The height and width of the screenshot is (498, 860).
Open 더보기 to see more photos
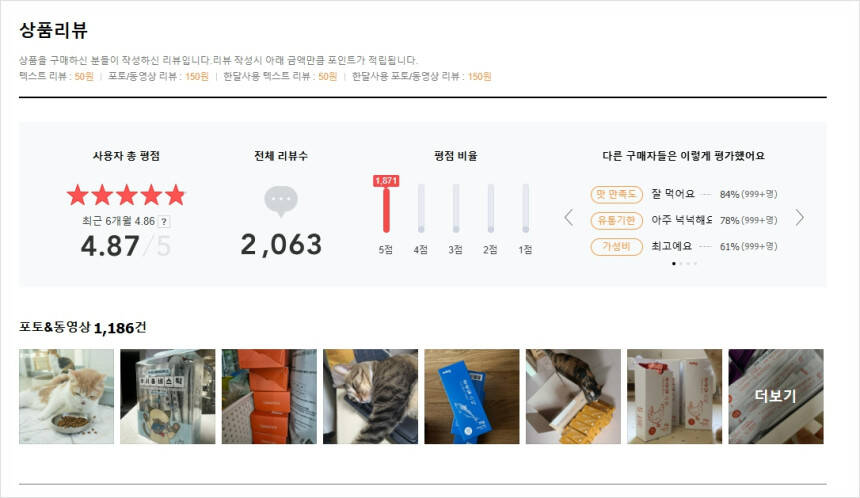click(776, 396)
